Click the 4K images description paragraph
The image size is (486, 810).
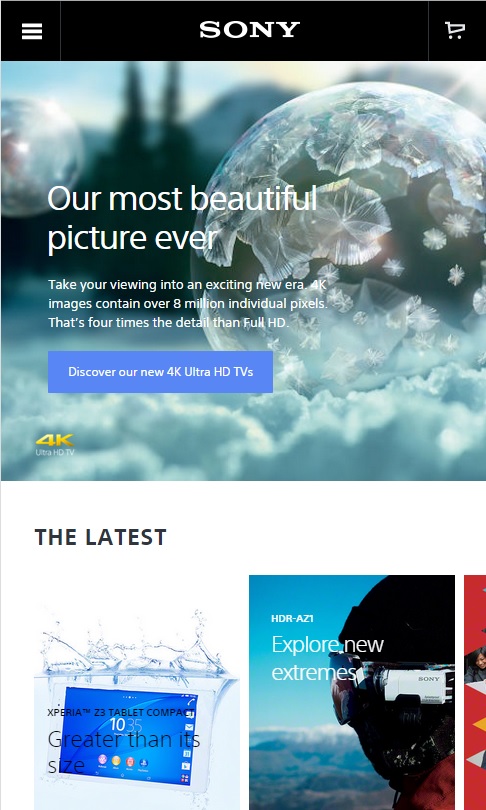(x=188, y=304)
